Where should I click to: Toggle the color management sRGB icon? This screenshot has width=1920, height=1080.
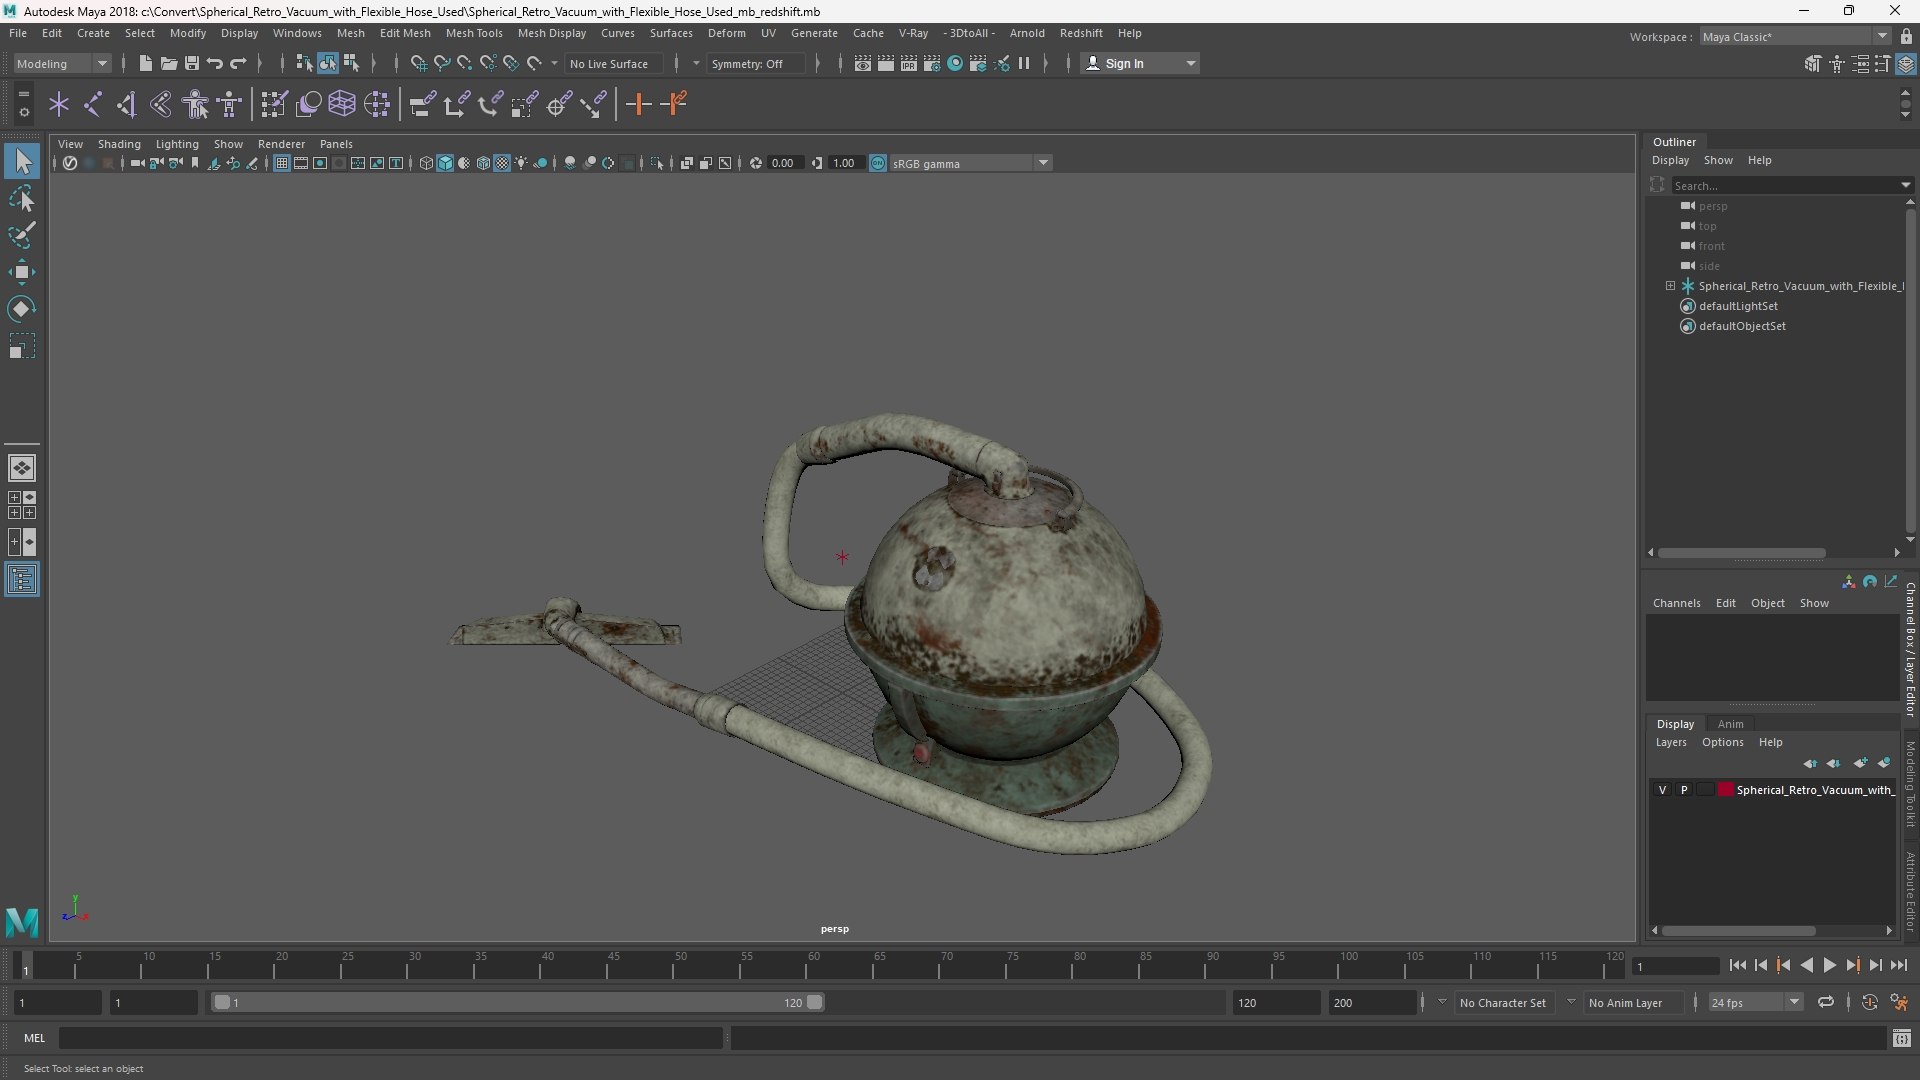pos(878,163)
